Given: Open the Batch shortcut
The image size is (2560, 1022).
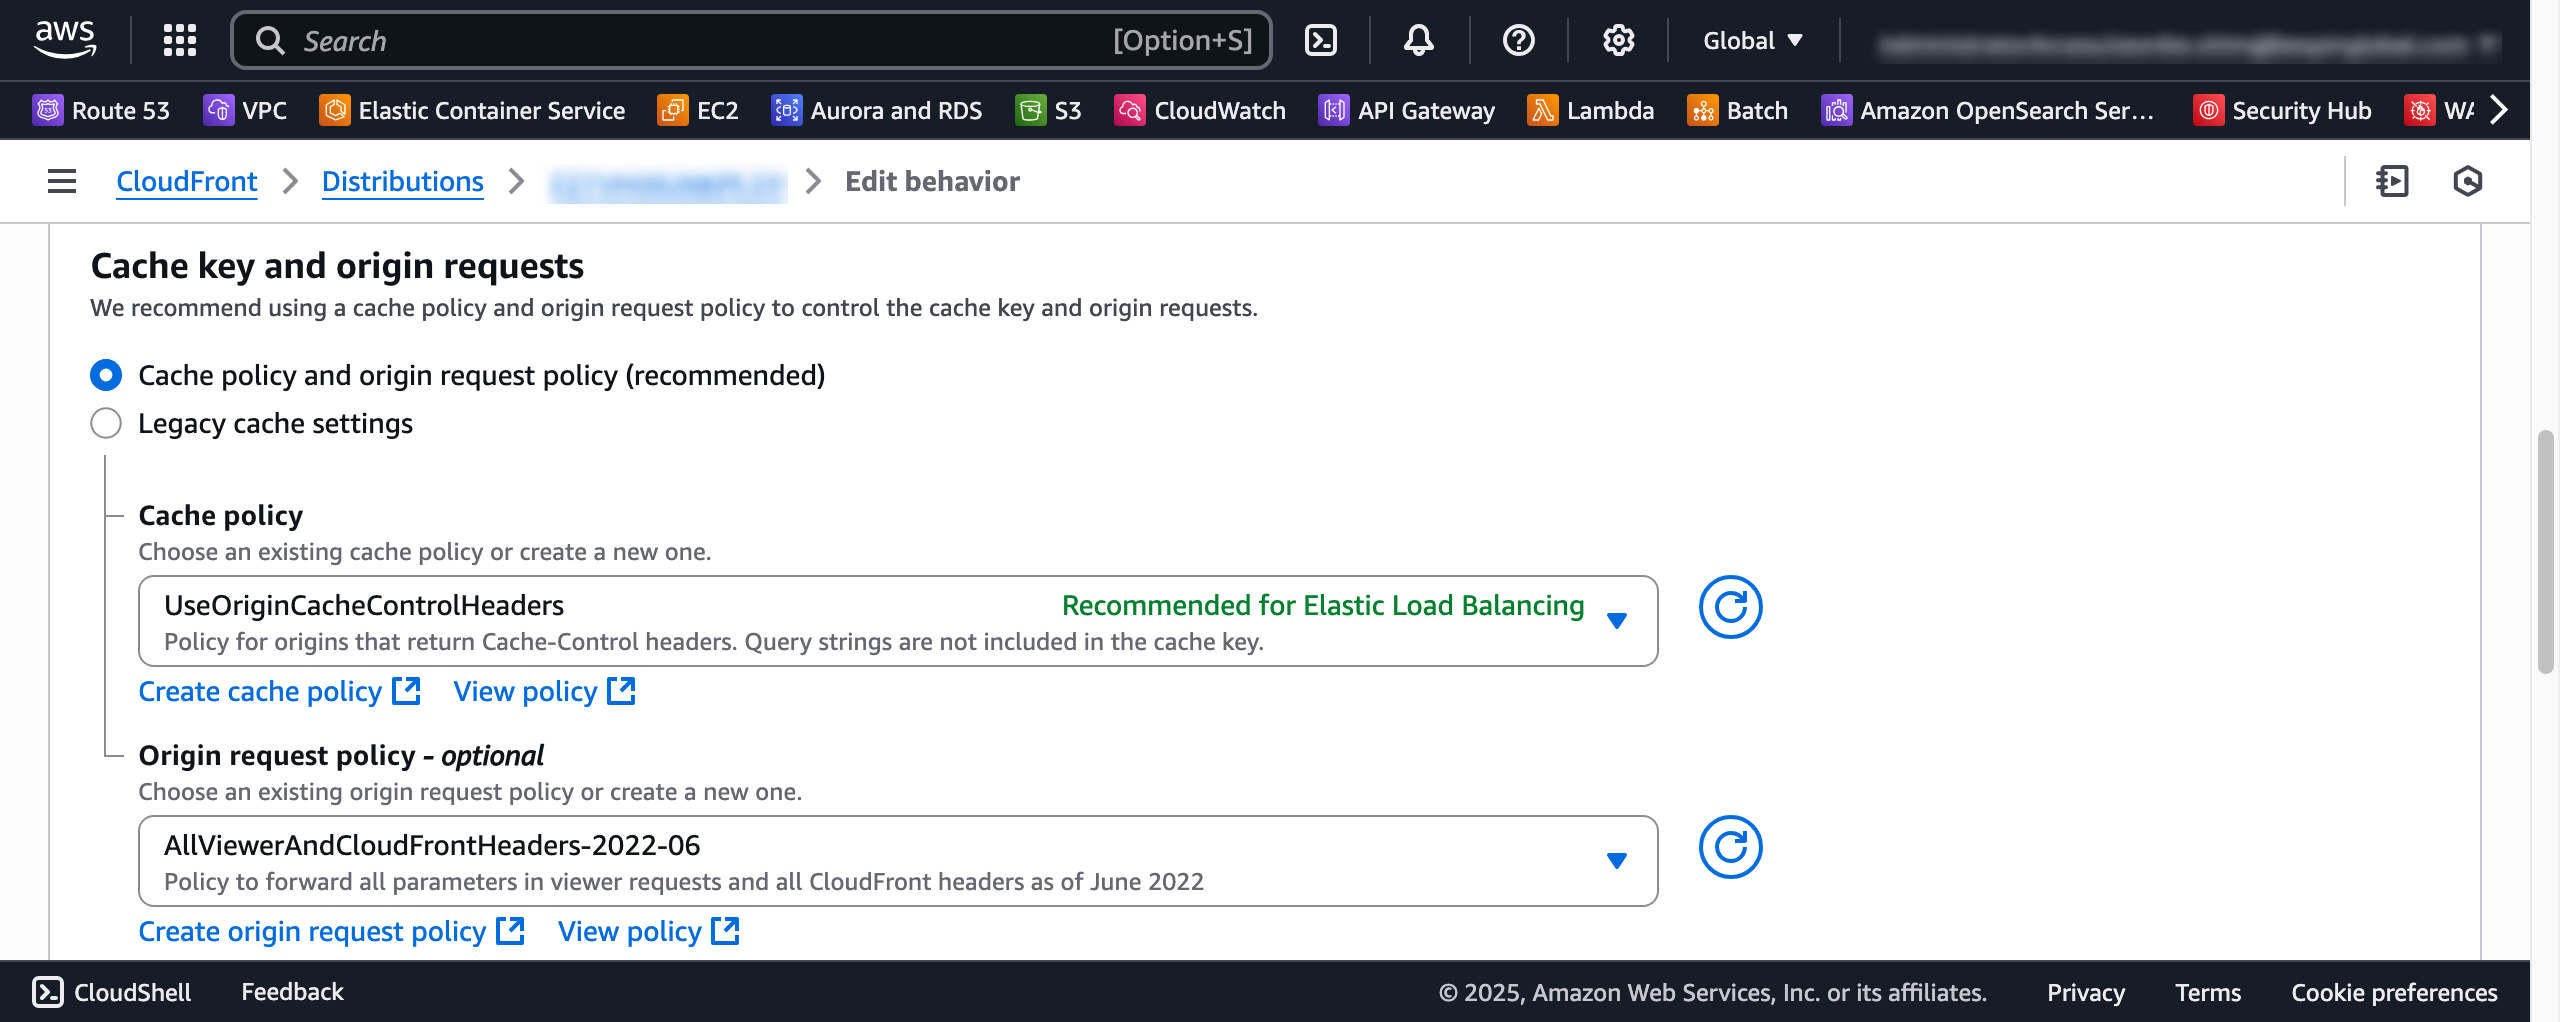Looking at the screenshot, I should point(1738,110).
